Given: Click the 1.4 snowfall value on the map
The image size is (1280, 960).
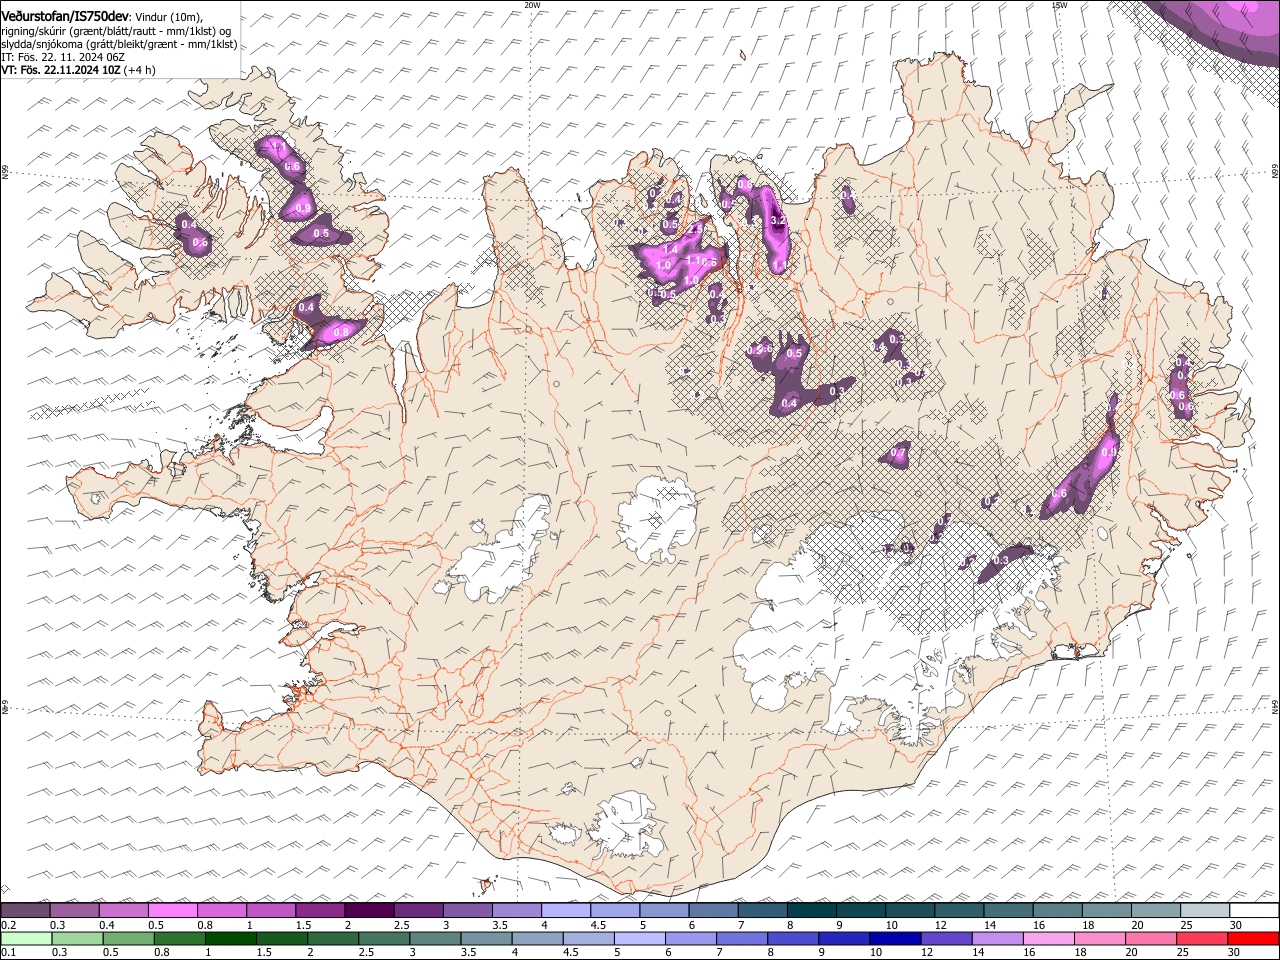Looking at the screenshot, I should [670, 249].
